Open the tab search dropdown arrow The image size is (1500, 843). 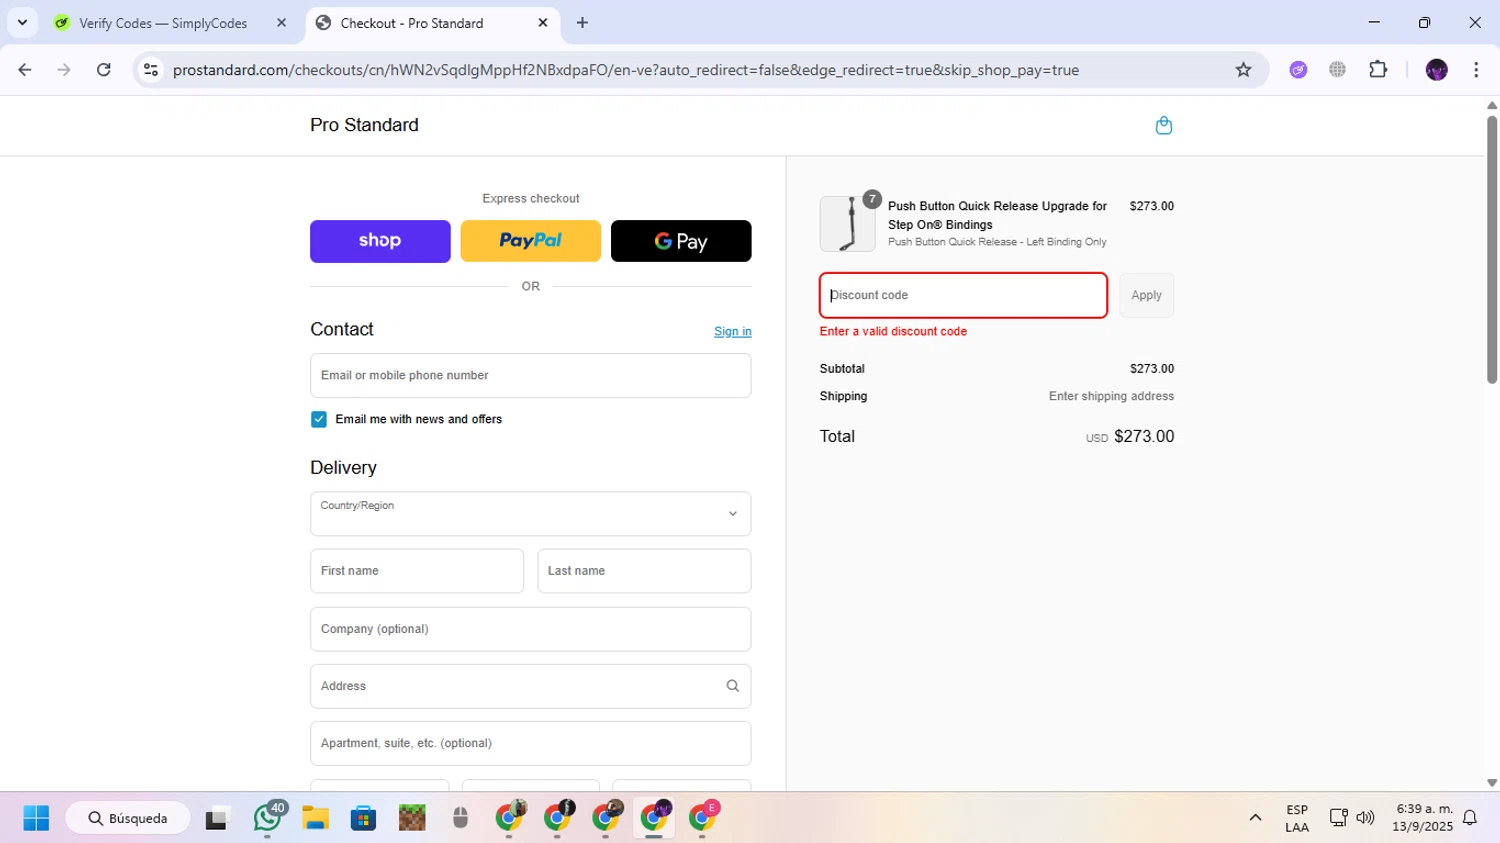point(22,23)
